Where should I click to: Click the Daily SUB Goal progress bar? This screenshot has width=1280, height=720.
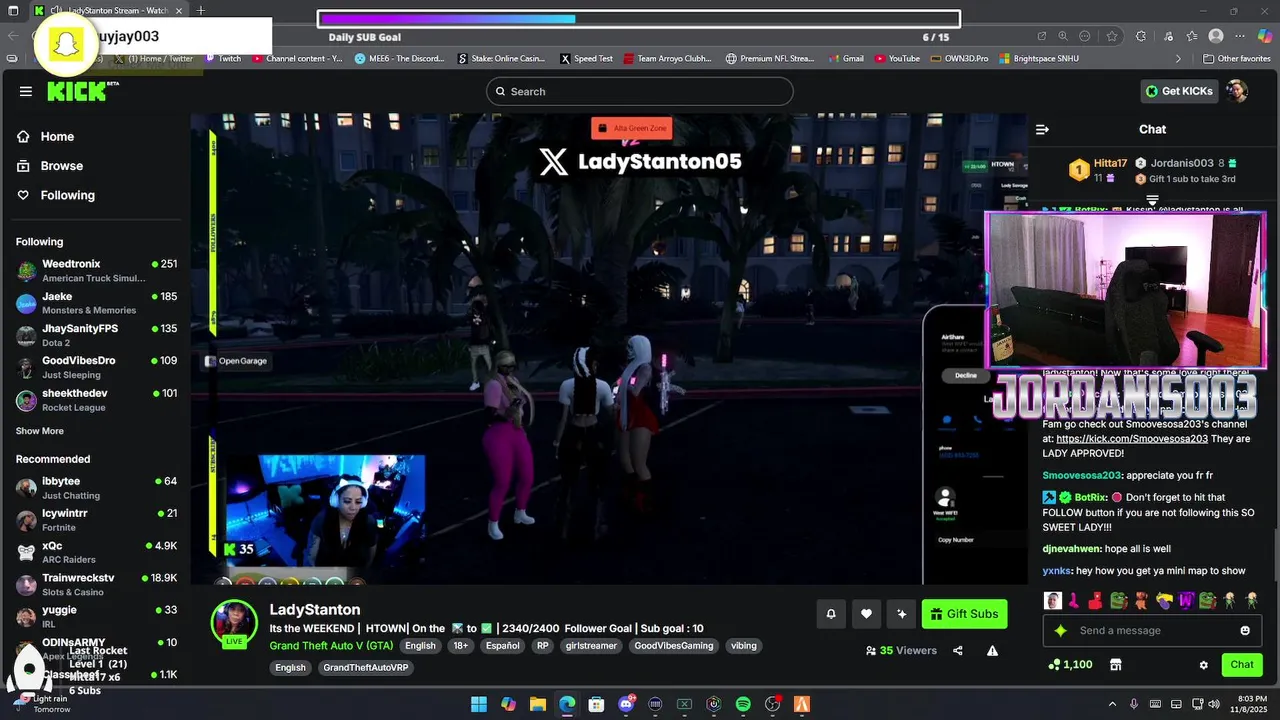click(x=639, y=19)
